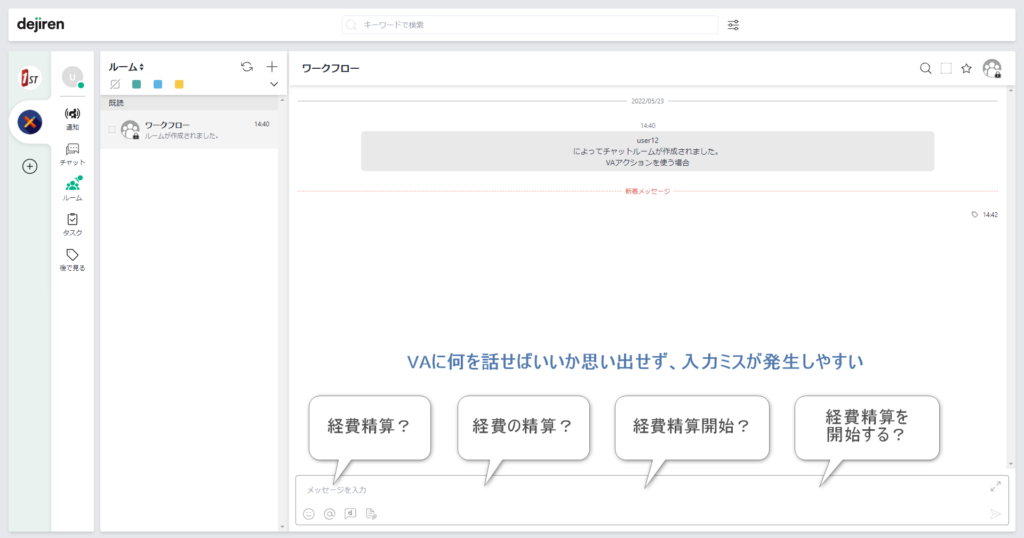Open the emoji picker in message box

(309, 514)
